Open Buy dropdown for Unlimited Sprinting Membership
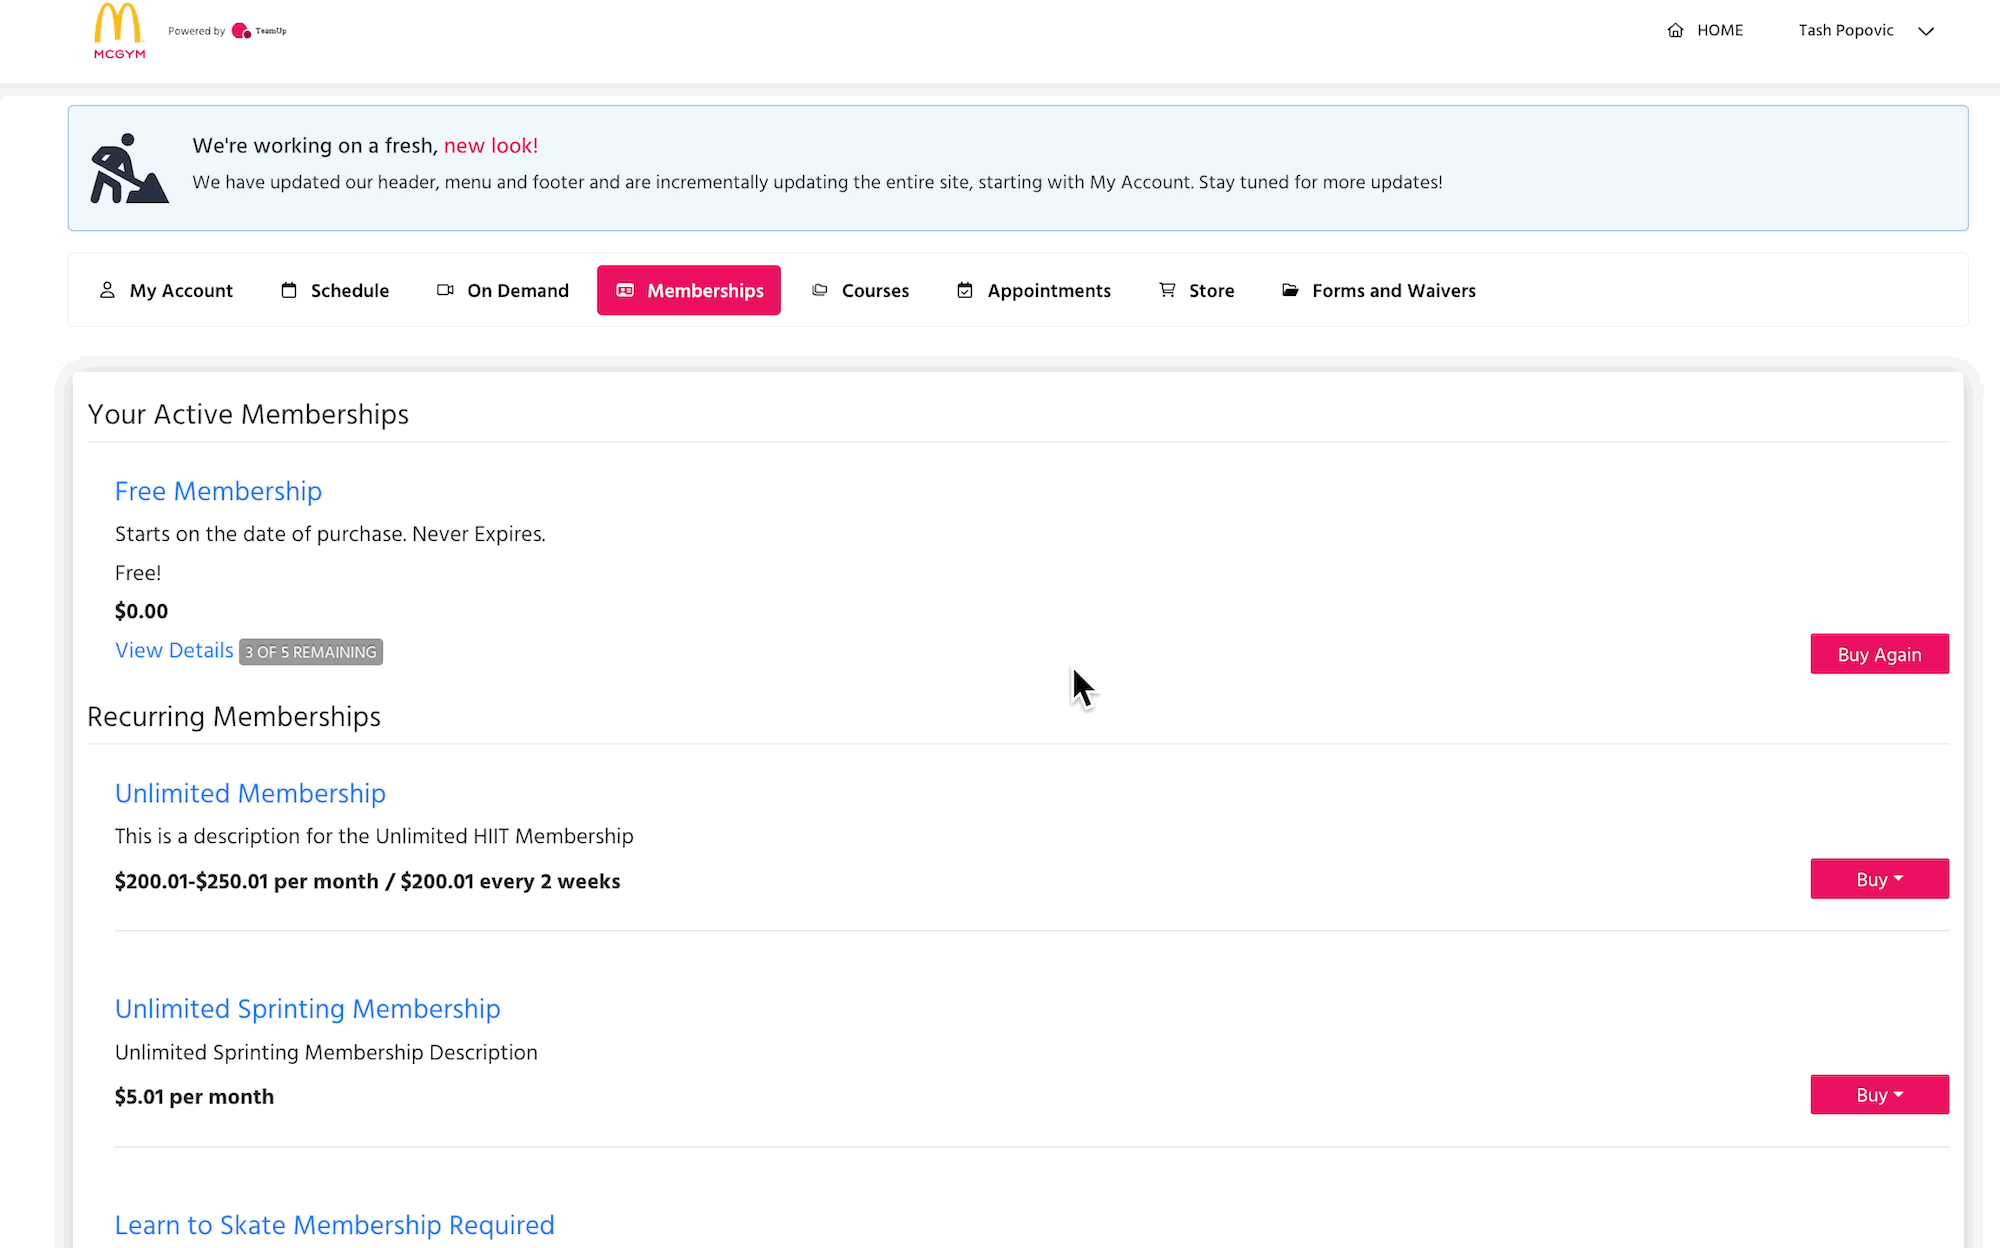2000x1248 pixels. pos(1879,1095)
